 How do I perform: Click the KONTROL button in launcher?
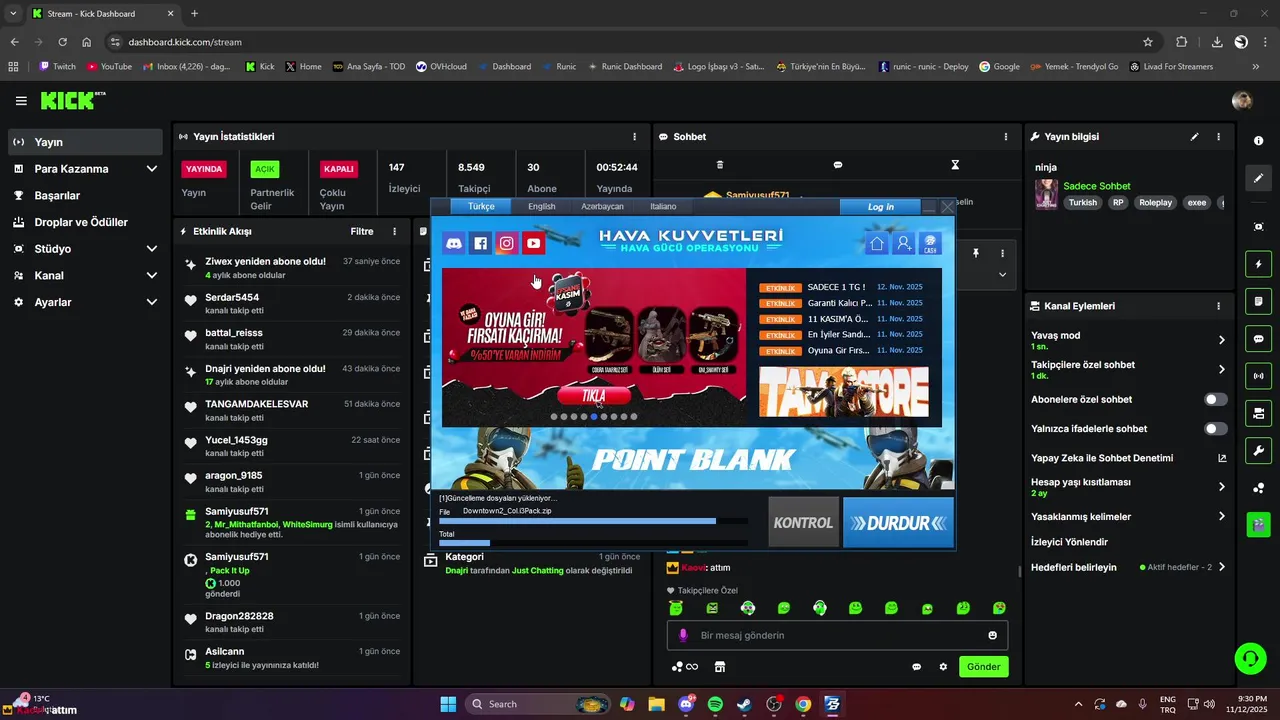click(803, 522)
